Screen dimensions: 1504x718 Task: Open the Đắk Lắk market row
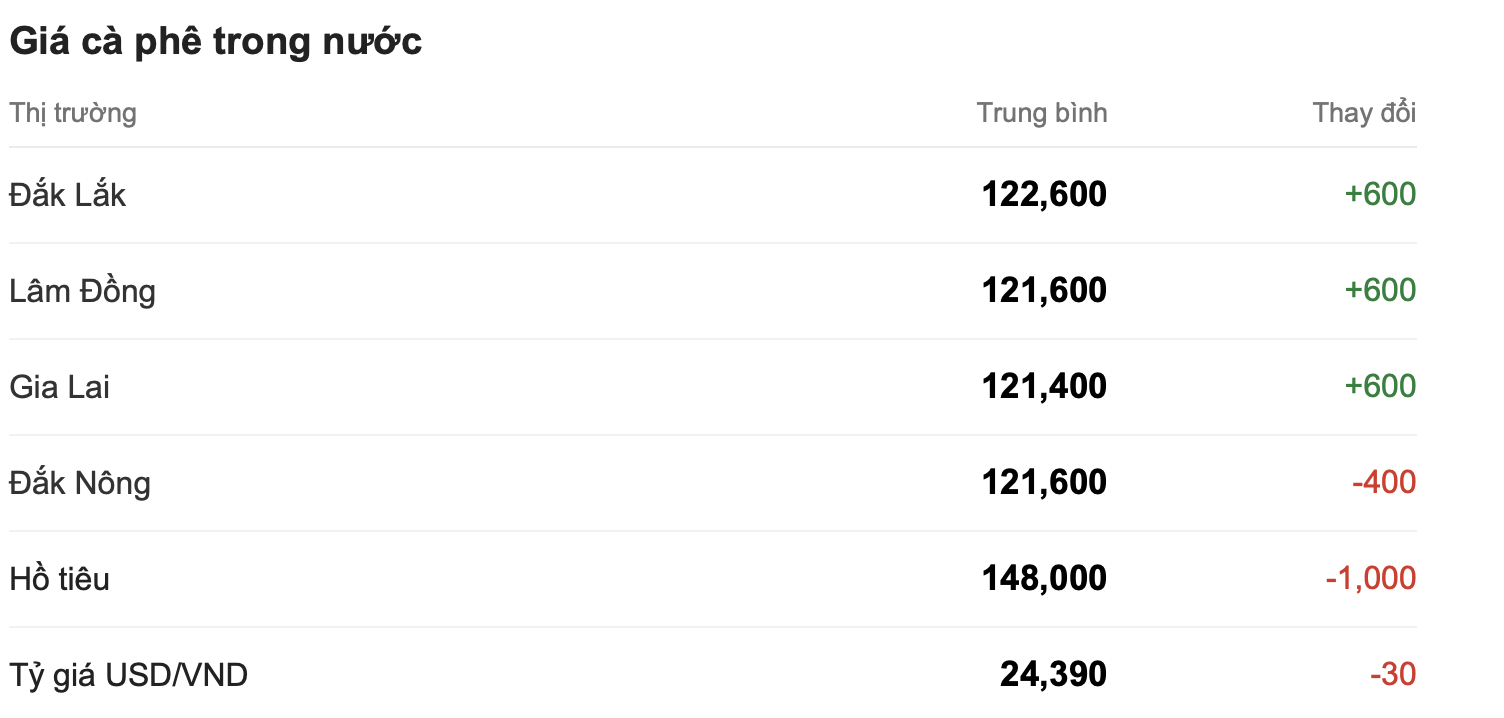tap(68, 194)
